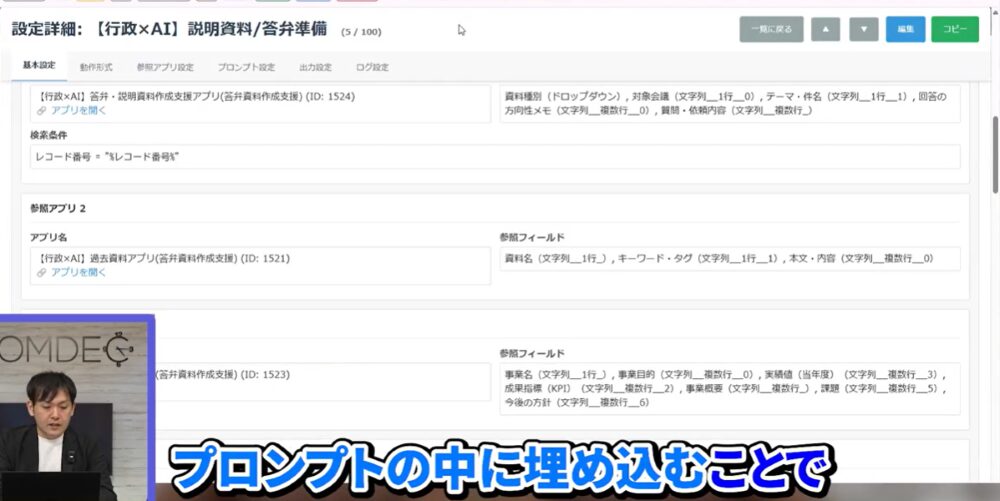Click the 過去資料アプリ app name field

click(260, 258)
